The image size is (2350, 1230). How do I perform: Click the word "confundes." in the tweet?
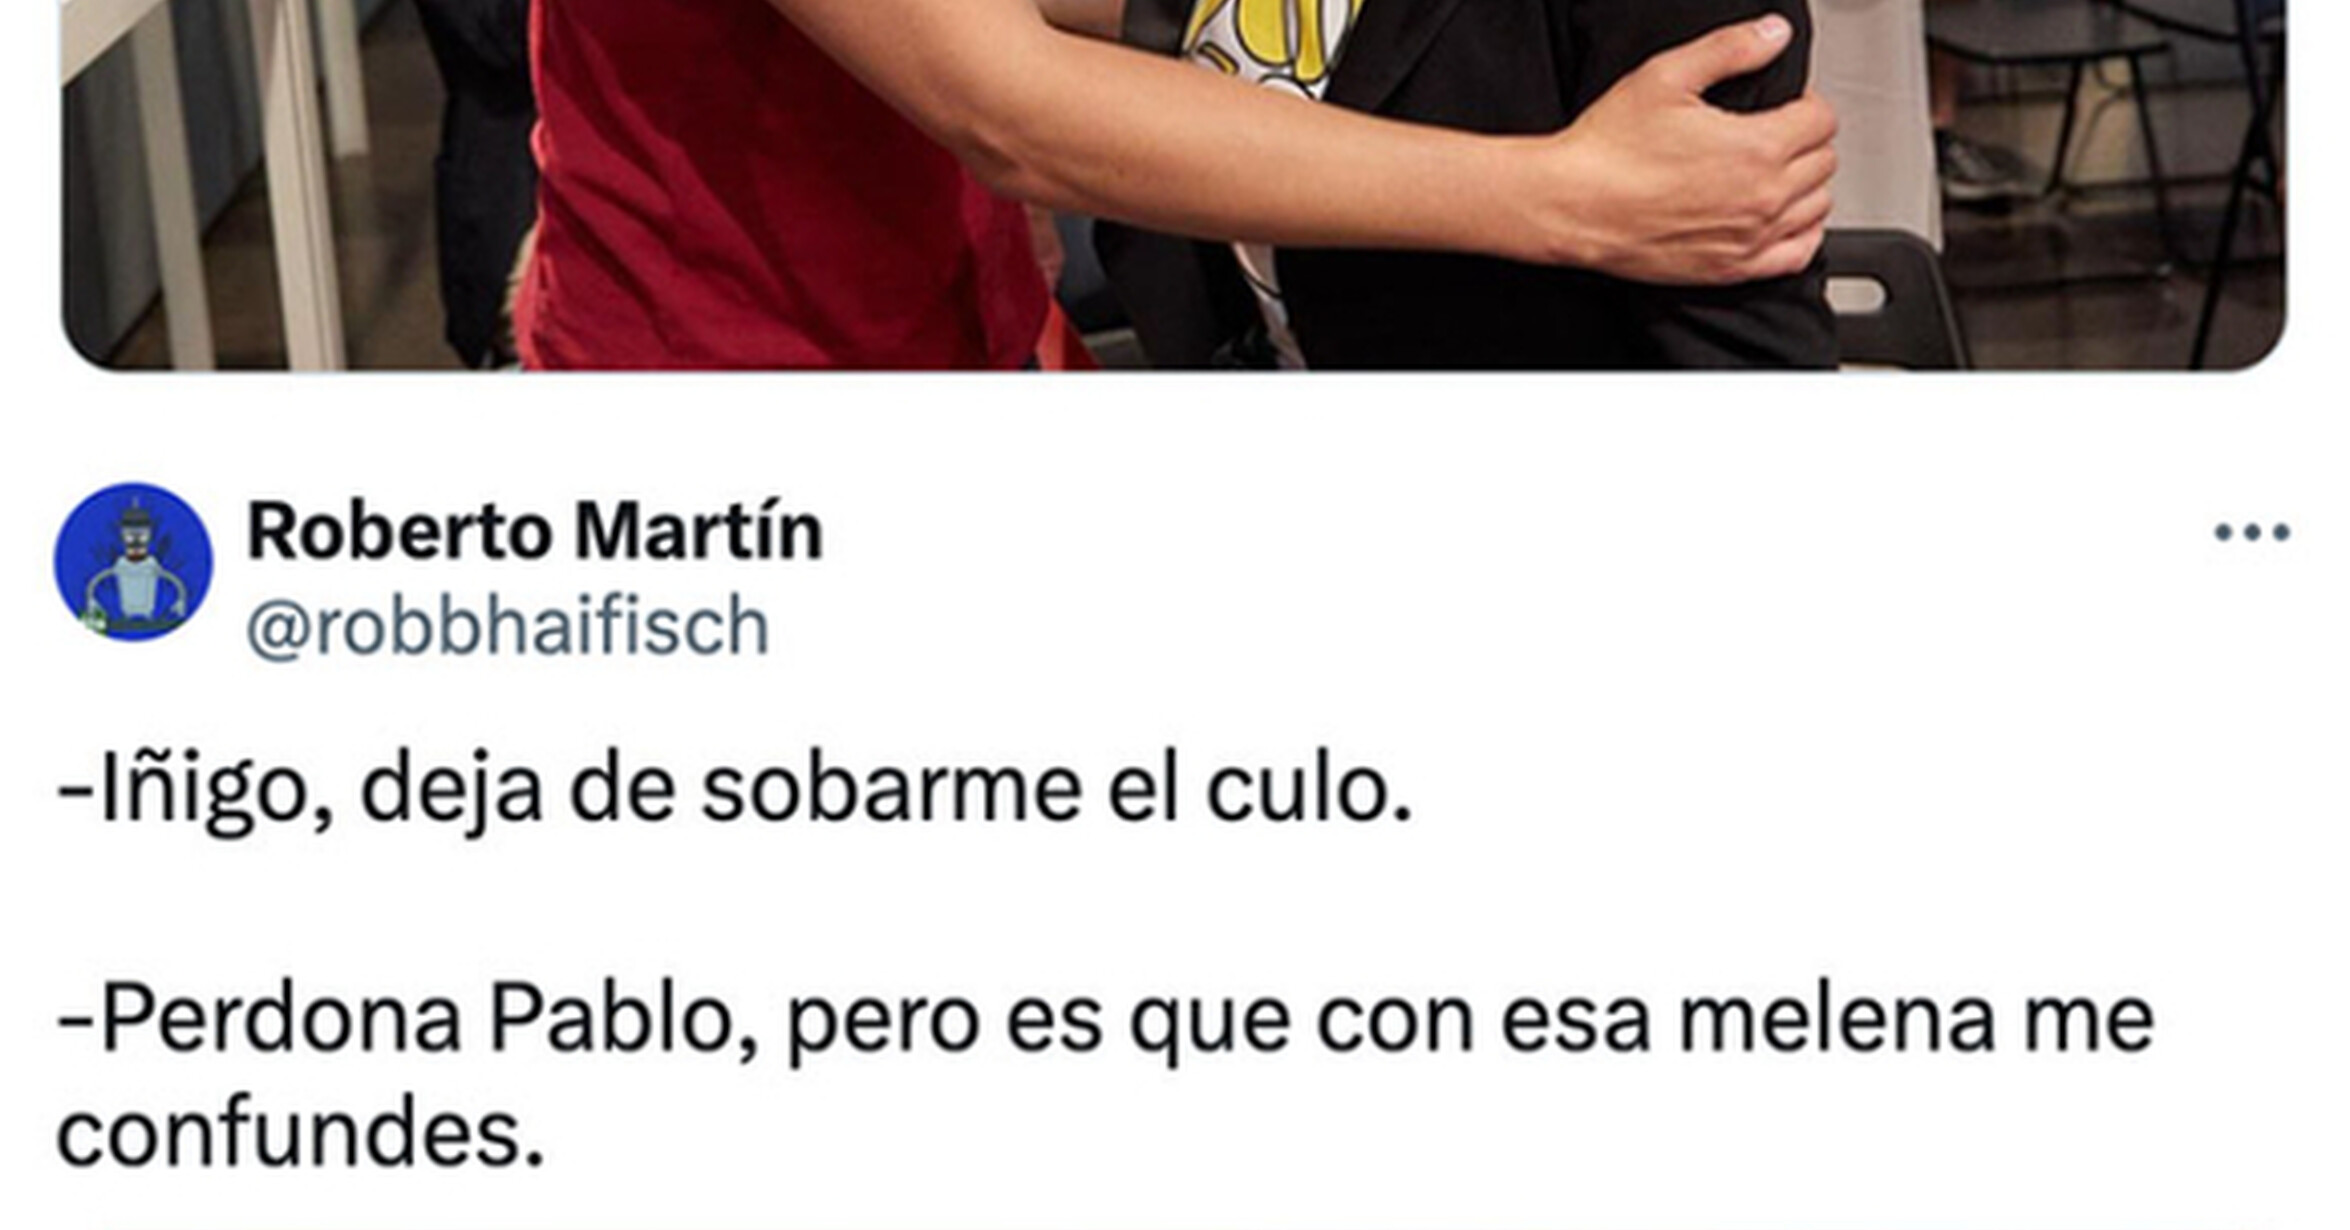300,1137
